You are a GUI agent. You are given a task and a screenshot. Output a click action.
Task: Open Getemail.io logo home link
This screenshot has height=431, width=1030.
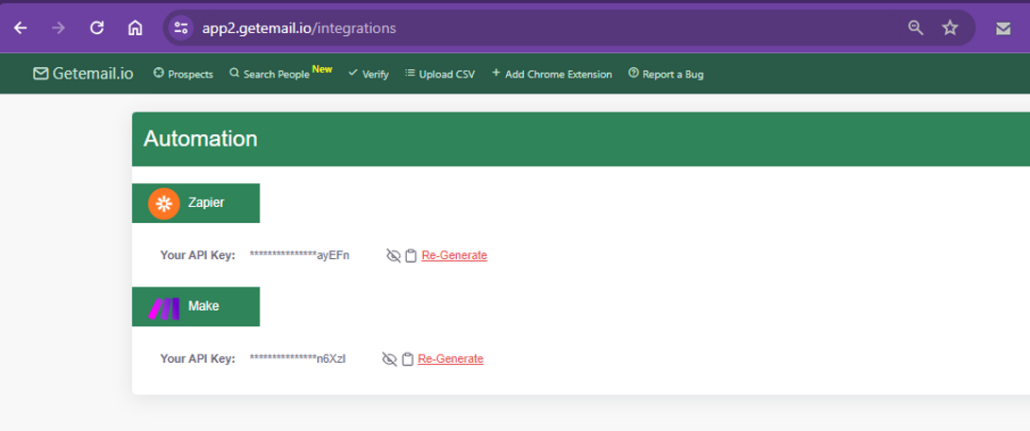(x=83, y=74)
